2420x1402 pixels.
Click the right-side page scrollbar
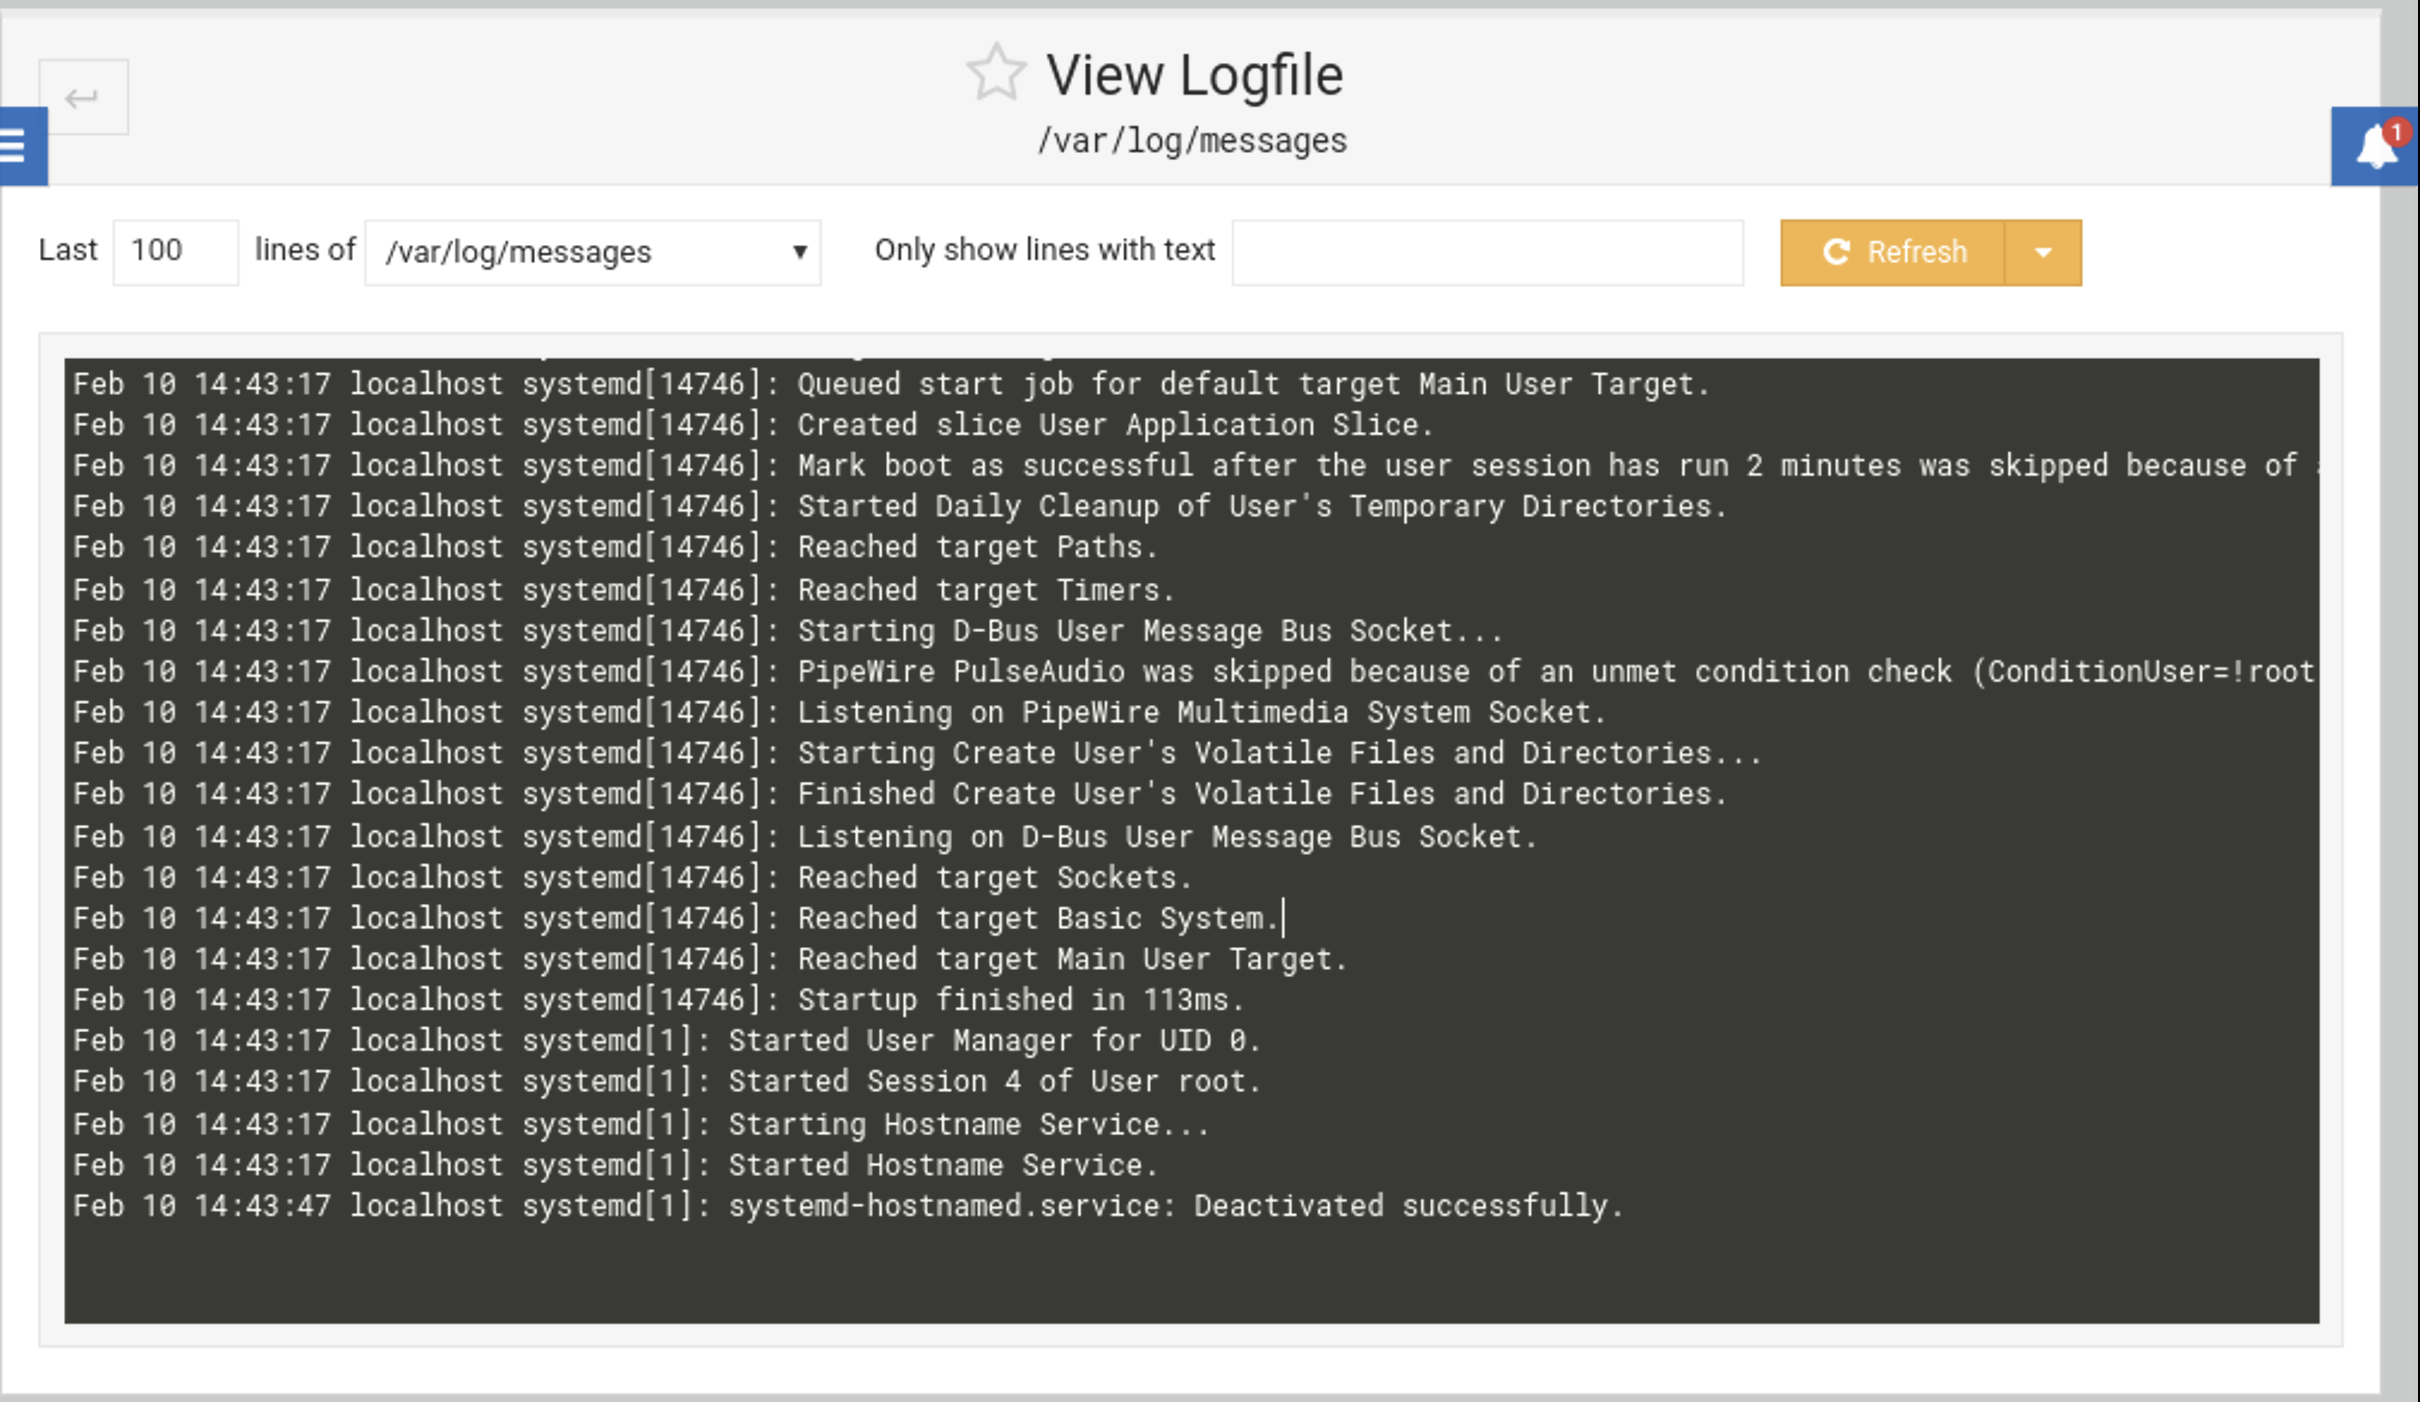pos(2400,700)
